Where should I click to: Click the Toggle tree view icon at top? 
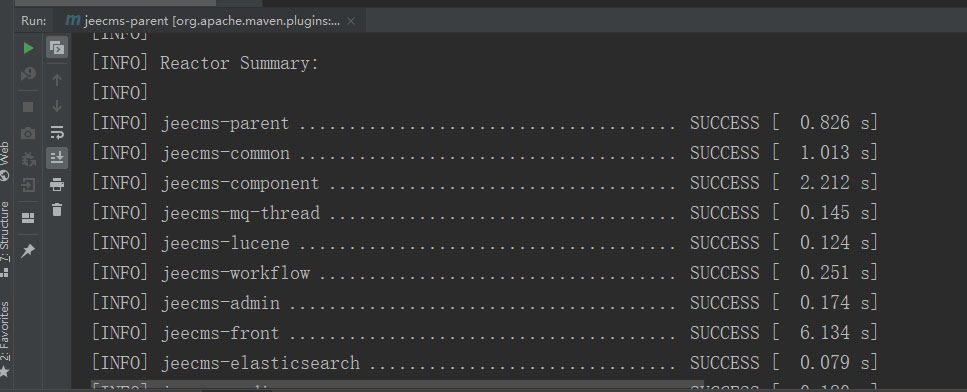[57, 47]
